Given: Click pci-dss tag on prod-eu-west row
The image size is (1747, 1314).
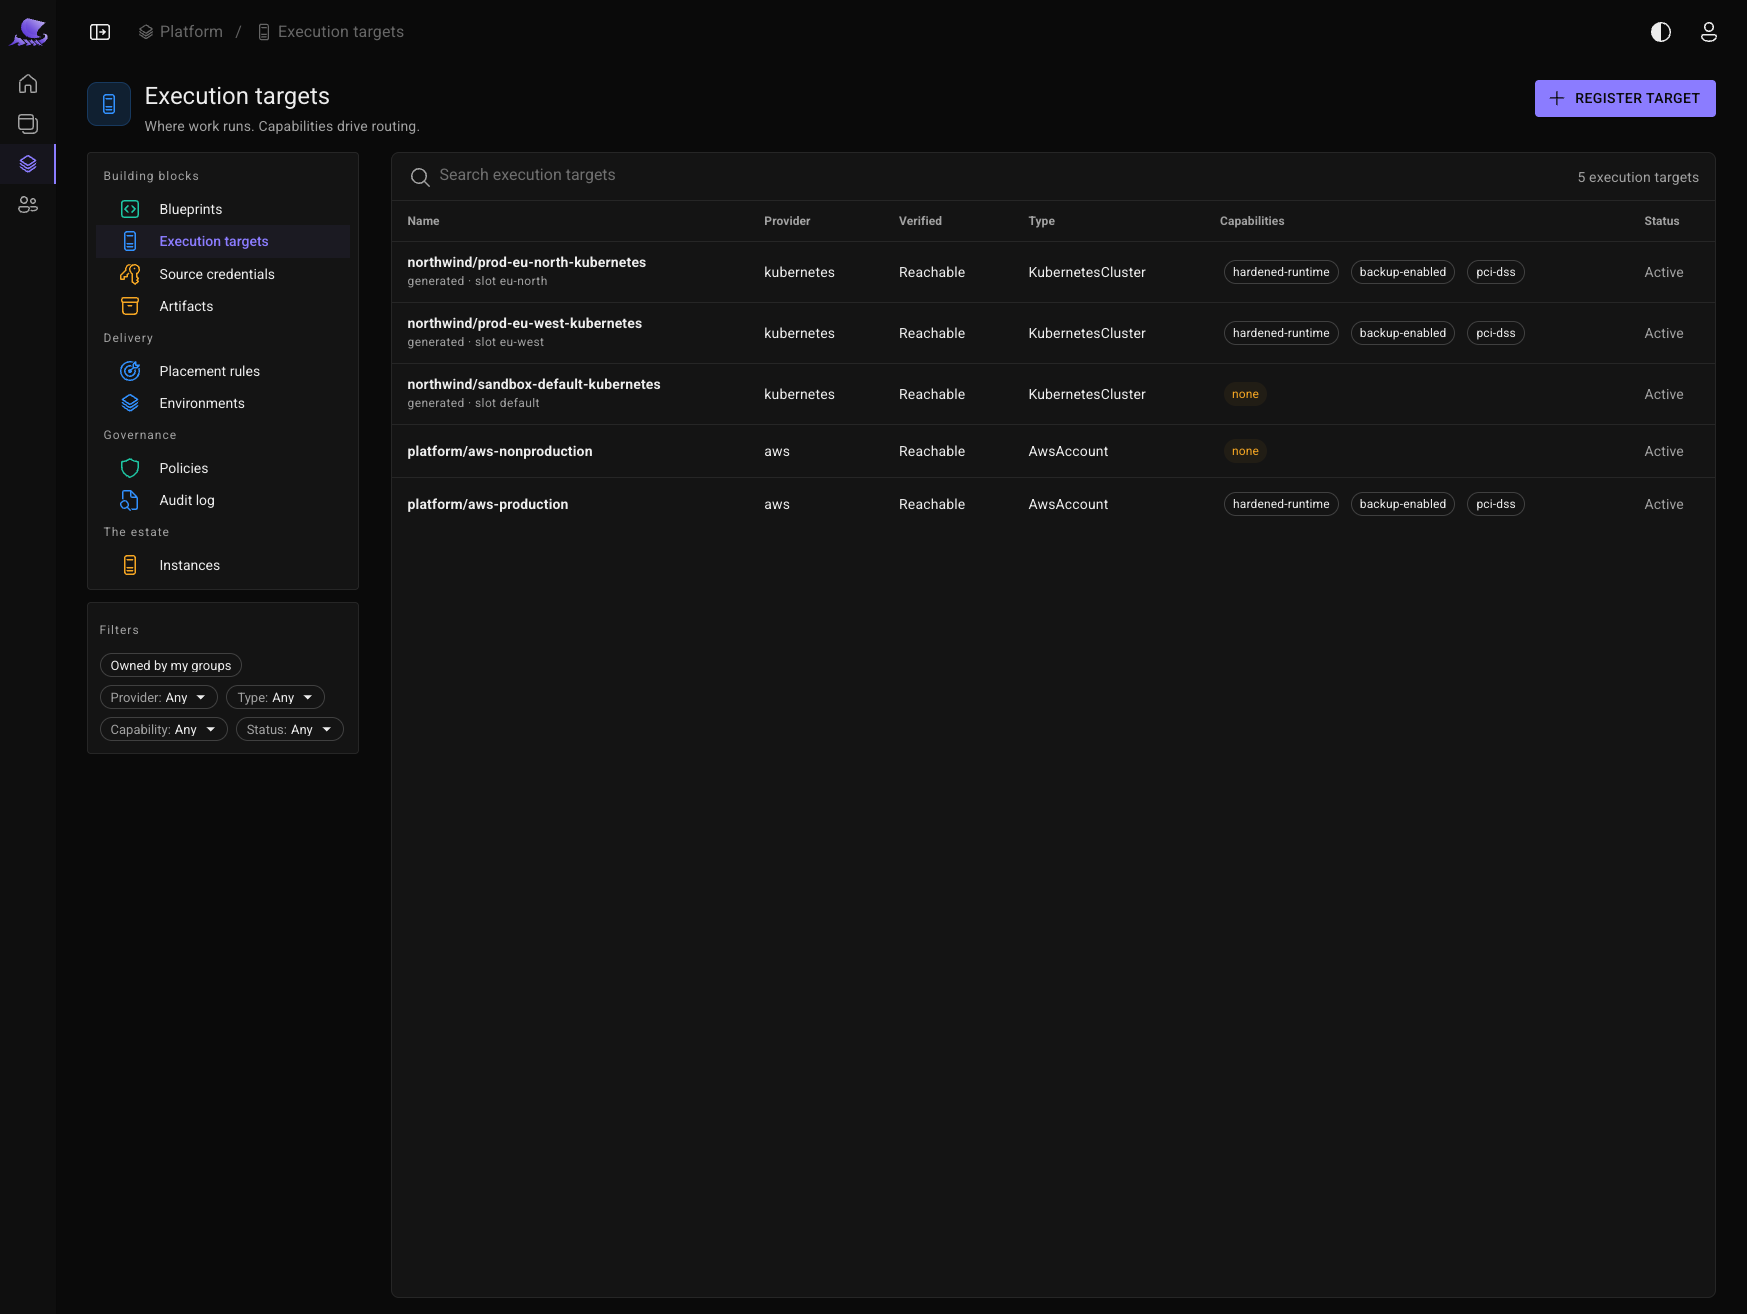Looking at the screenshot, I should pos(1495,333).
